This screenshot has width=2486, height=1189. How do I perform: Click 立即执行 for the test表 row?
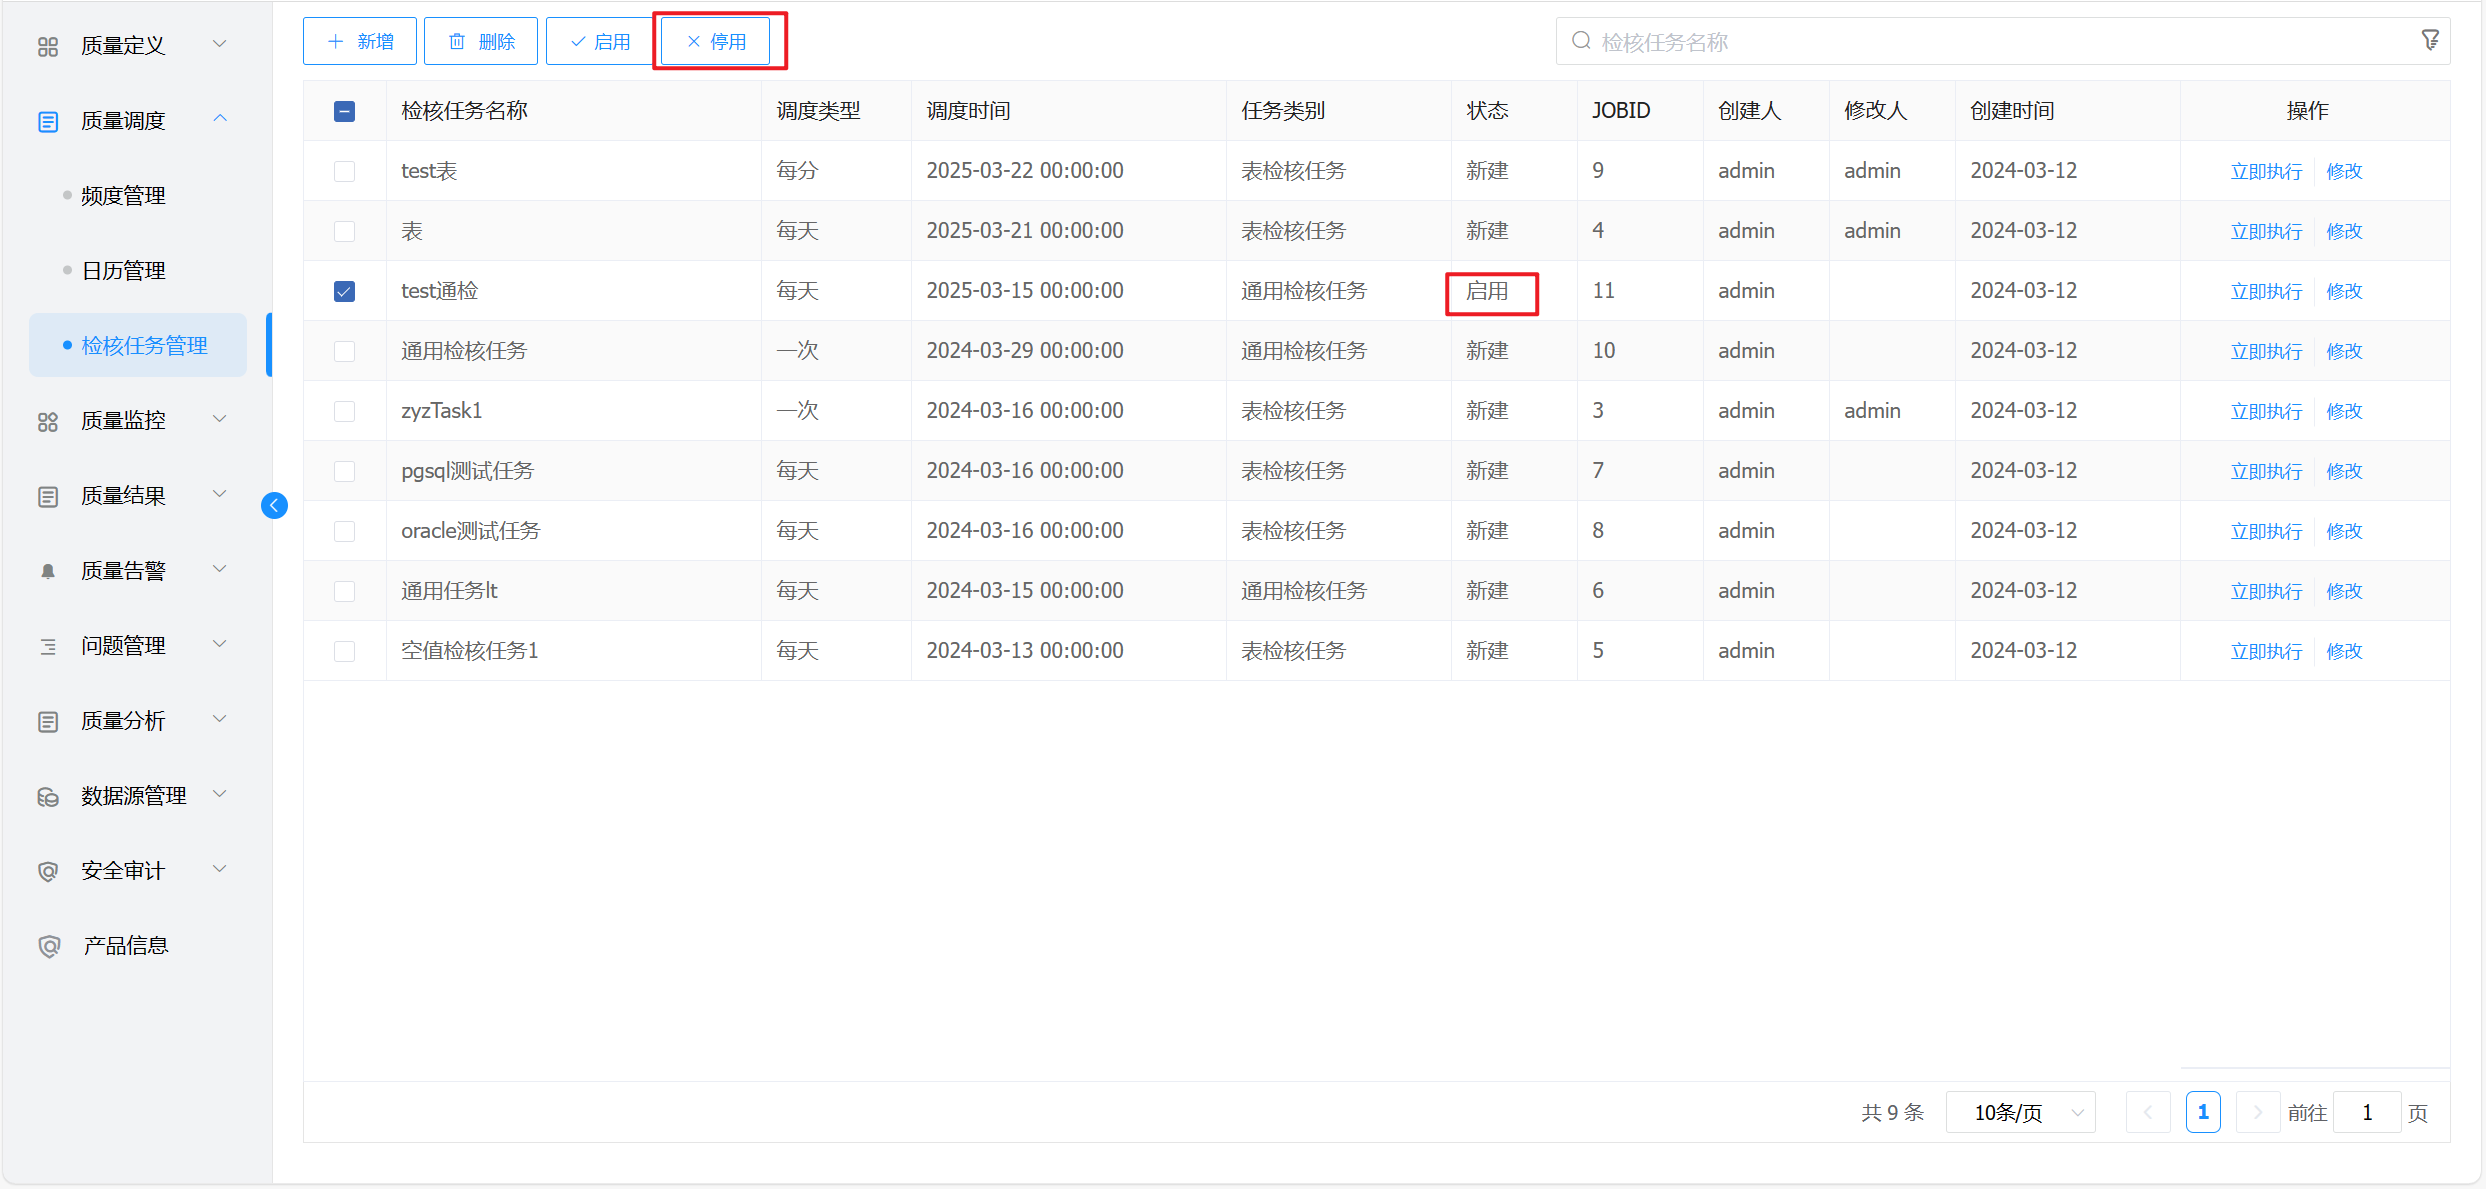[x=2266, y=171]
